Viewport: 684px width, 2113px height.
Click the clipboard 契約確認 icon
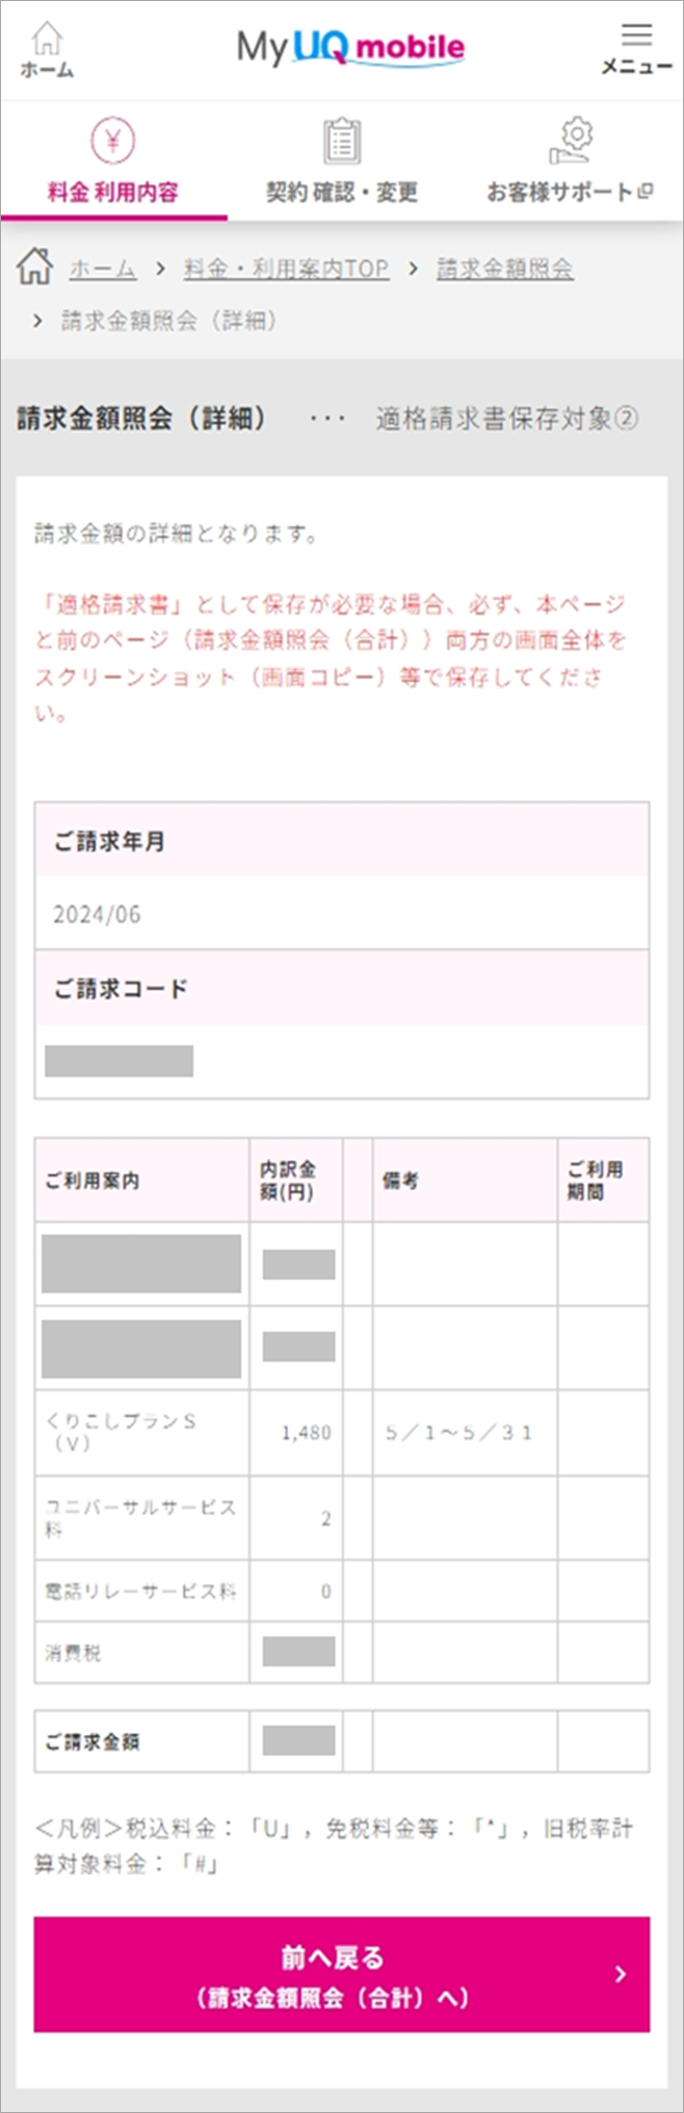click(x=342, y=140)
